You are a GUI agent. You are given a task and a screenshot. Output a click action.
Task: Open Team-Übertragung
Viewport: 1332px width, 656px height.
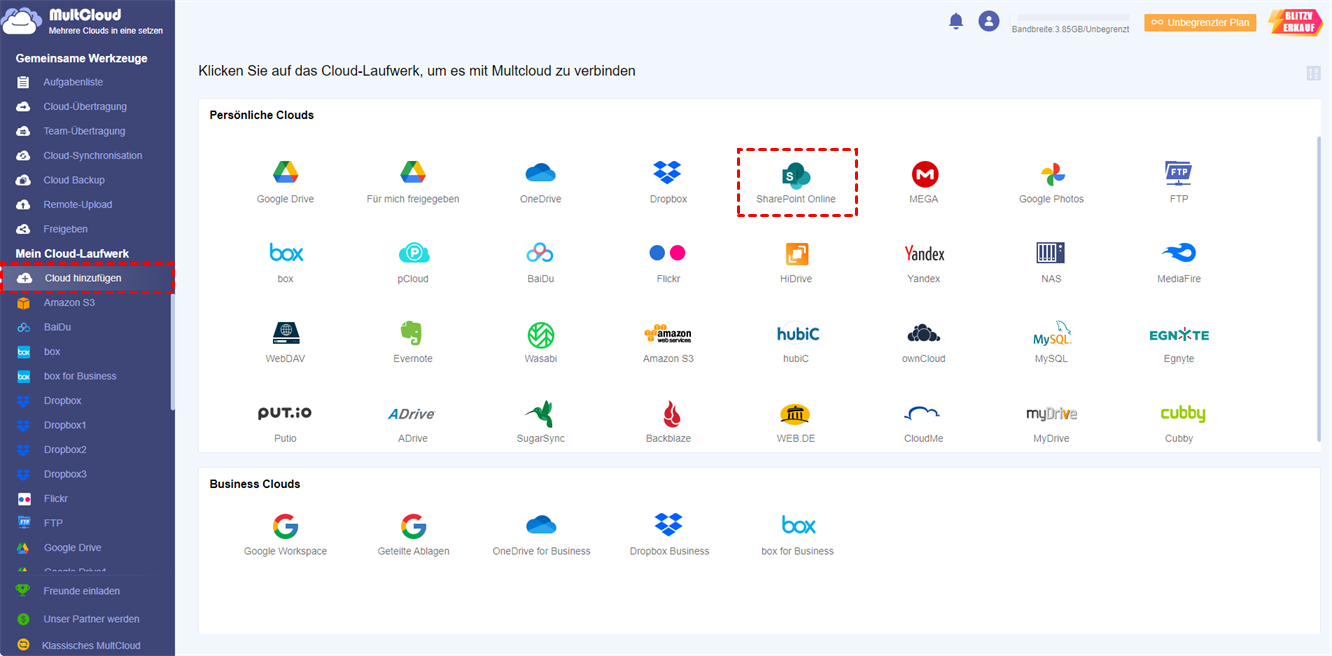coord(84,131)
